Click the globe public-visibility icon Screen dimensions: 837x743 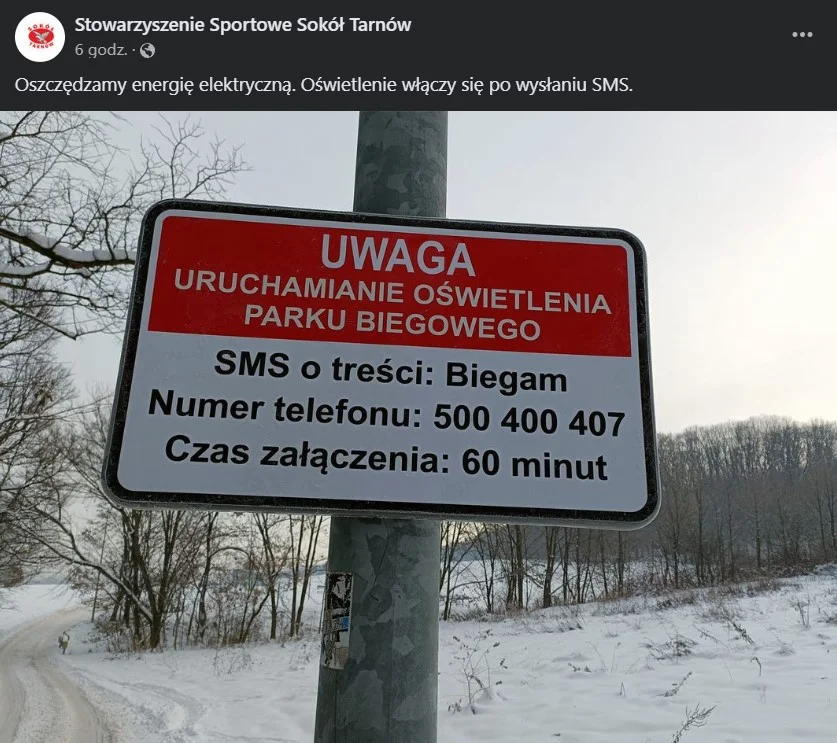click(147, 51)
